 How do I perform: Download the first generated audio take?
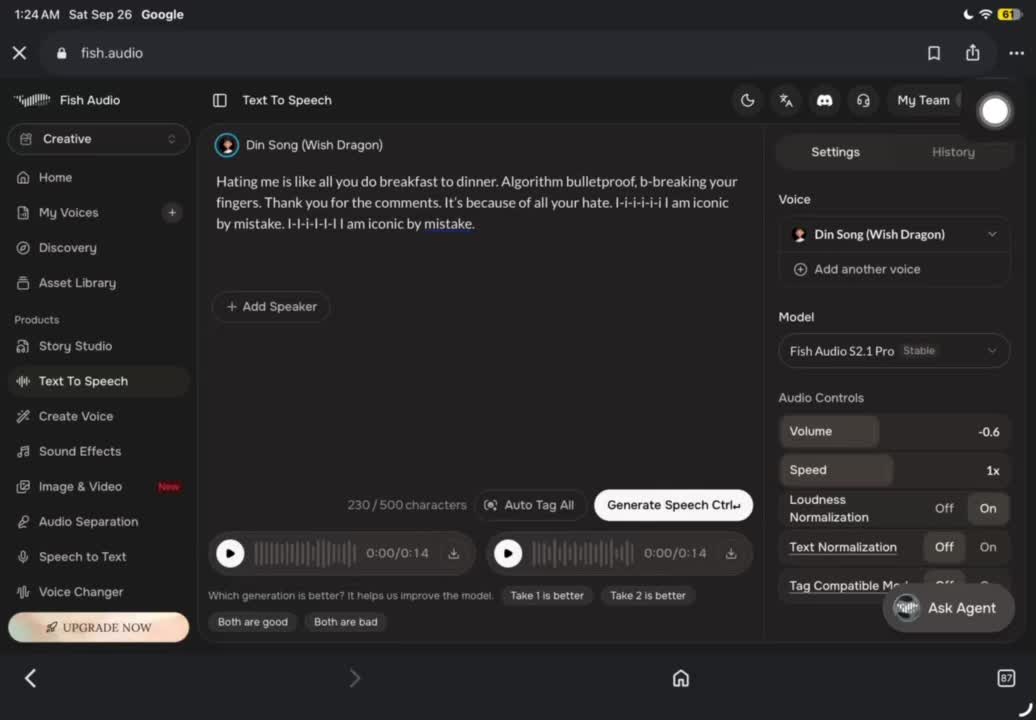tap(453, 554)
